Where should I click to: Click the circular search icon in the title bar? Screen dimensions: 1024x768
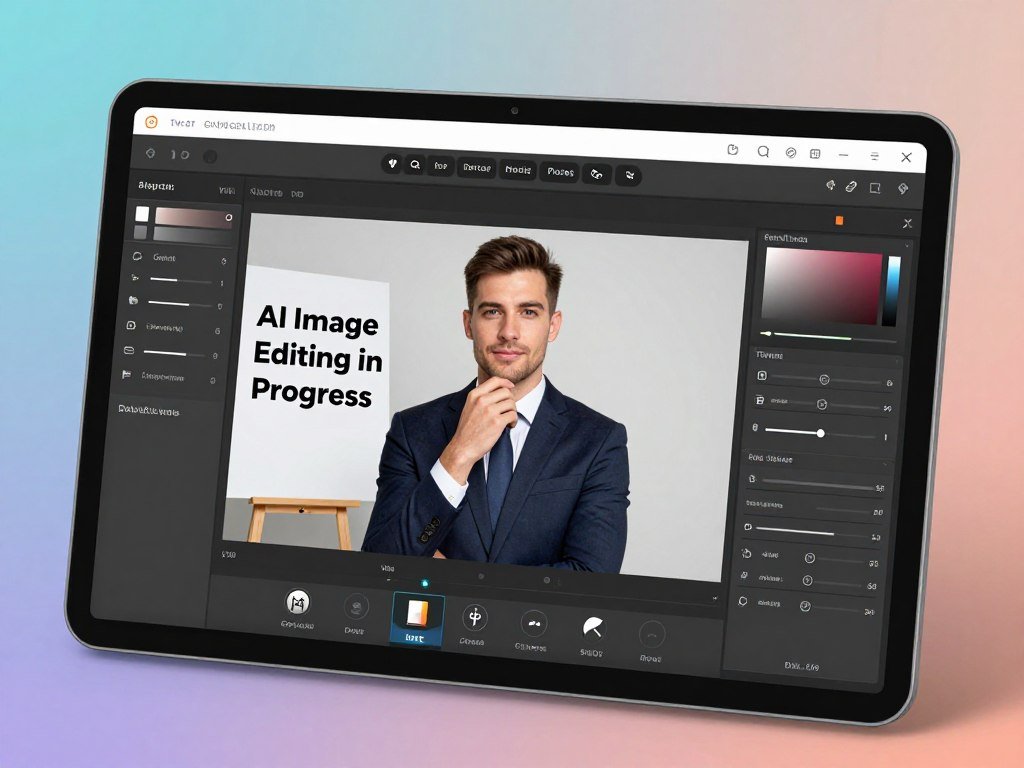763,152
